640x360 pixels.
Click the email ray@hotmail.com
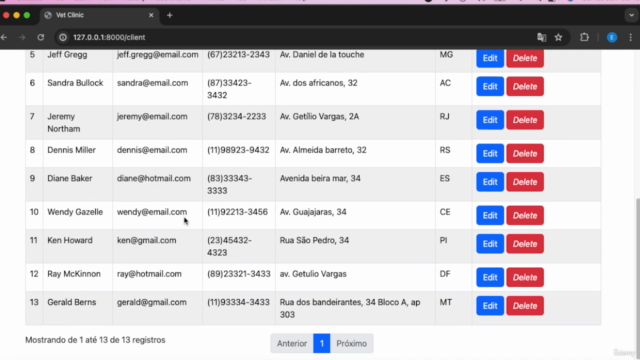pos(149,274)
